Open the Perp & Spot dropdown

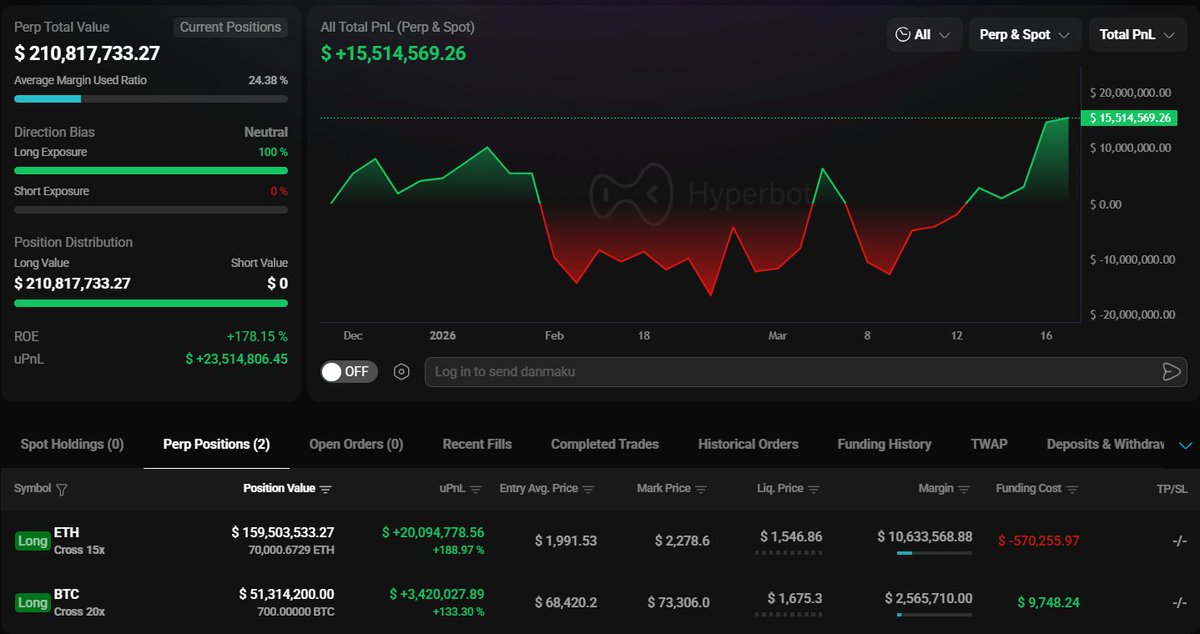pyautogui.click(x=1024, y=35)
